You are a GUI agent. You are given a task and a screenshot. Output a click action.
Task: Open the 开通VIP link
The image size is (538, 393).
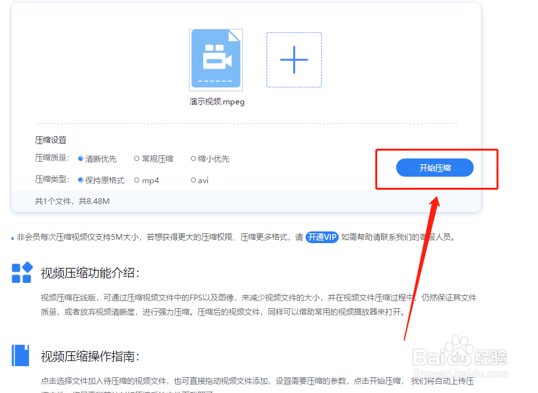click(x=322, y=237)
